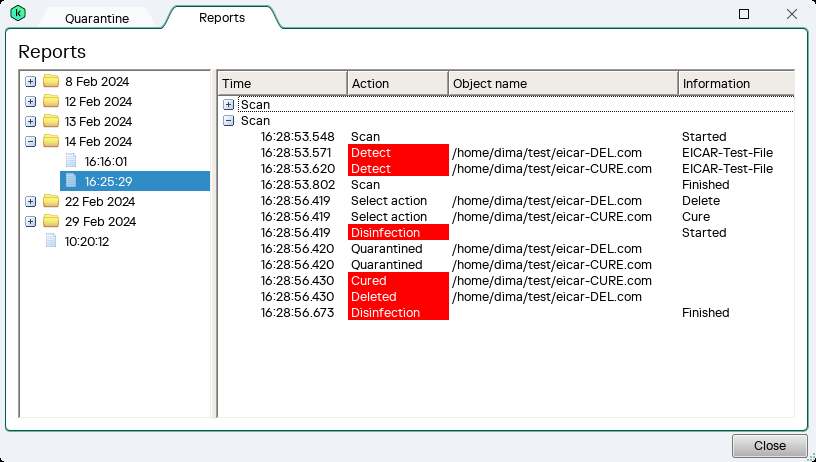Switch to the Quarantine tab
Screen dimensions: 816x462
pos(96,18)
